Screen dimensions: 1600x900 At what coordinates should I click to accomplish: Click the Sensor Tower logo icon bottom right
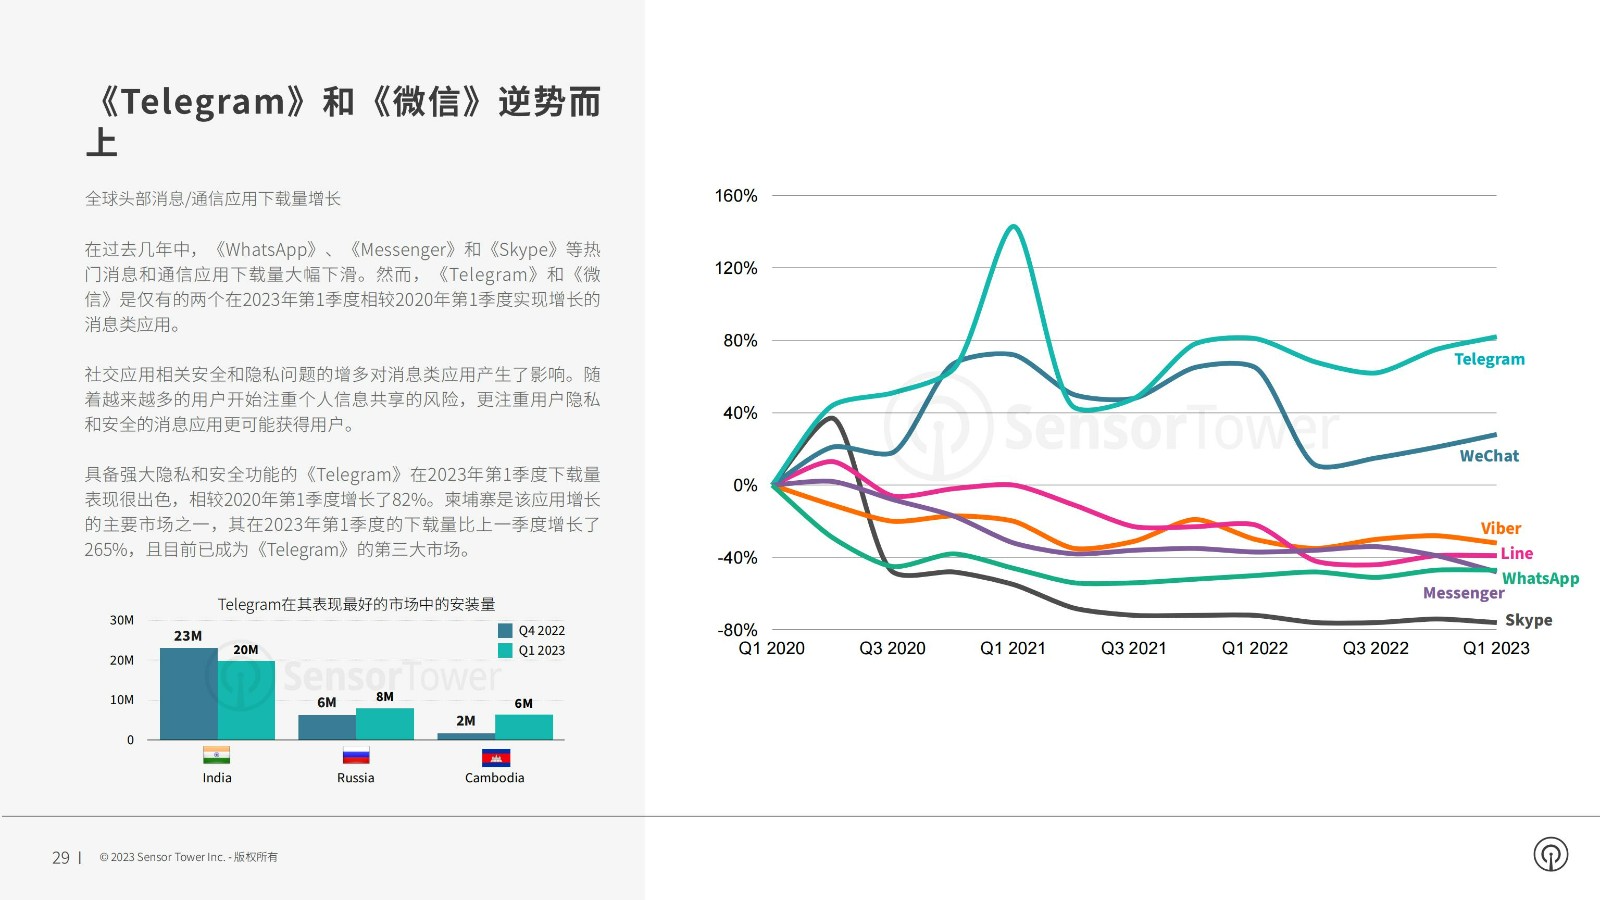click(1550, 854)
